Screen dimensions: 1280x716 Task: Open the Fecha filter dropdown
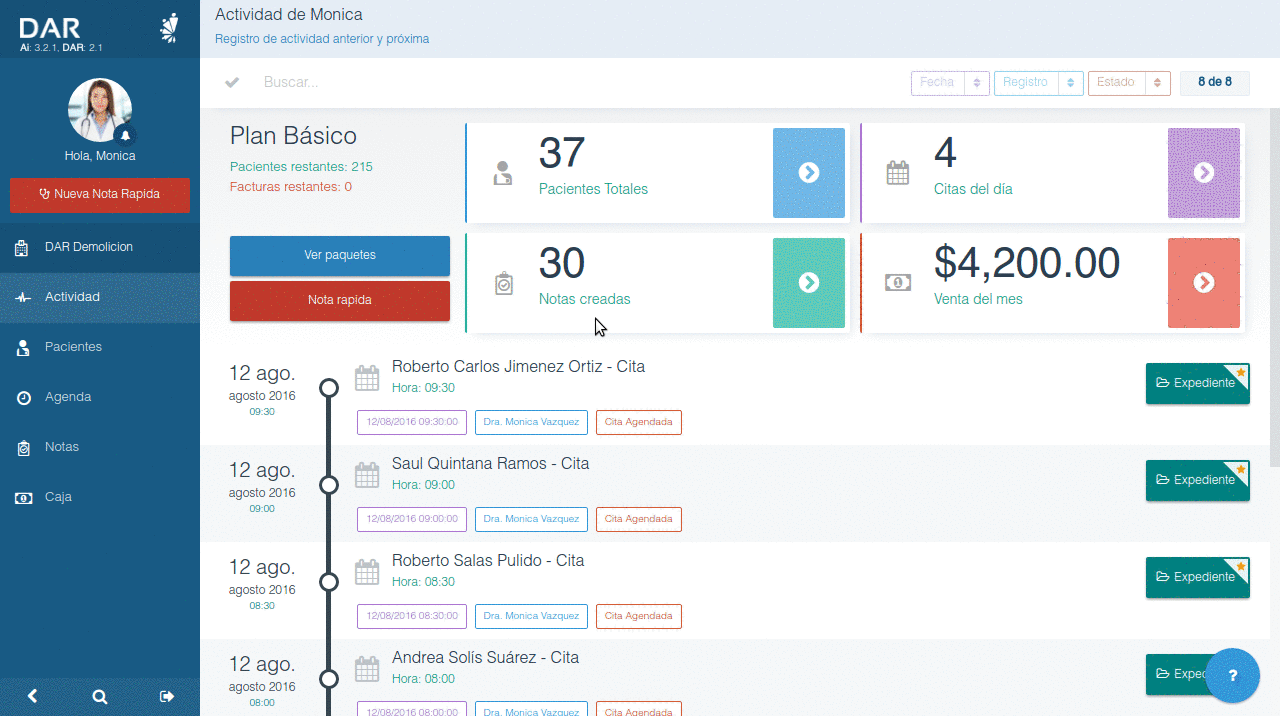950,83
